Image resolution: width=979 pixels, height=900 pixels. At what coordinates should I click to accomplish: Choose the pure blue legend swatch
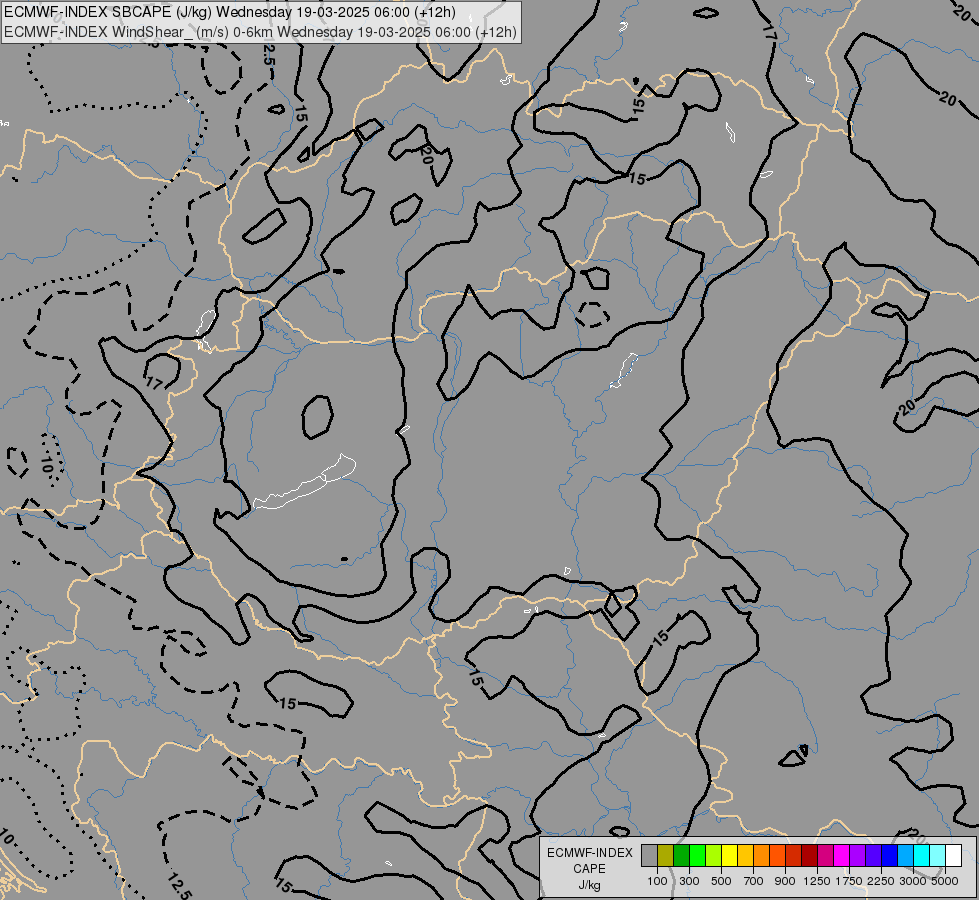coord(889,855)
